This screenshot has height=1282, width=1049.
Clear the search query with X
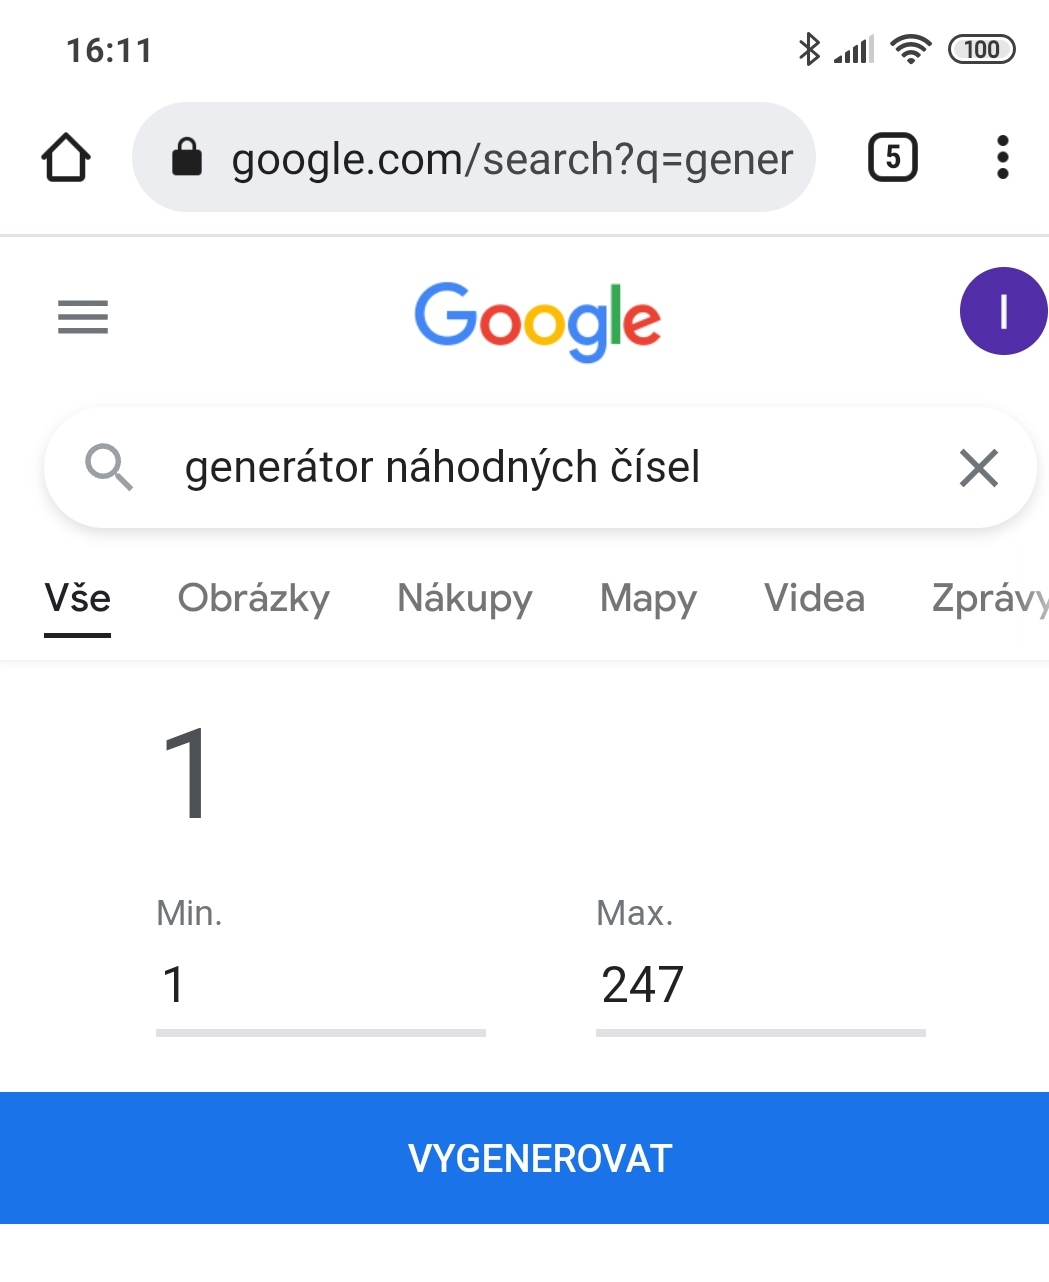[978, 468]
